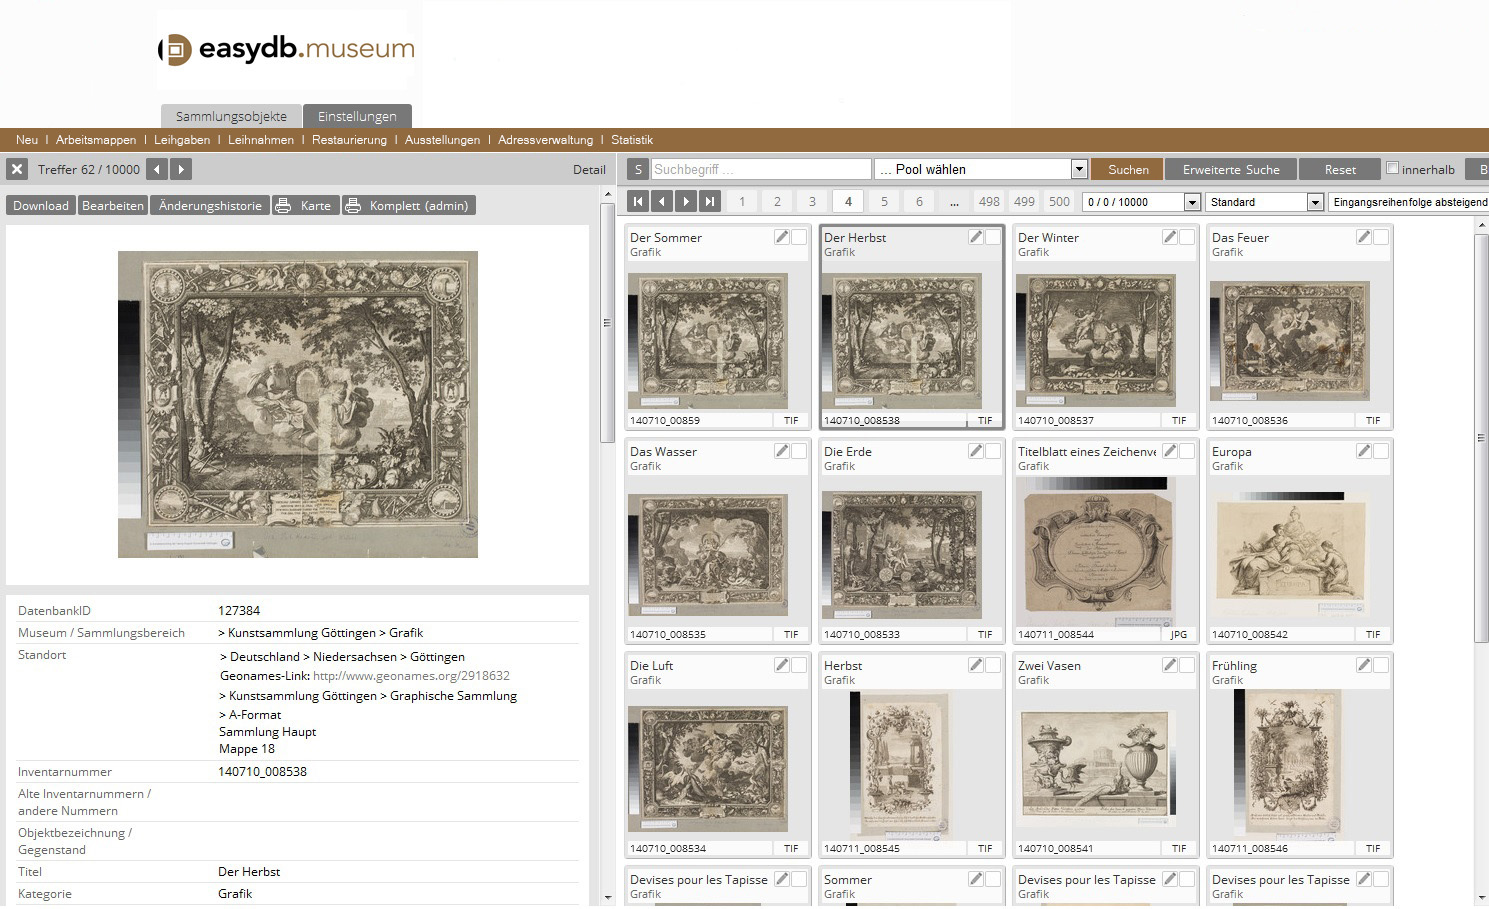Select Der Herbst card checkbox
This screenshot has height=909, width=1489.
[x=993, y=237]
